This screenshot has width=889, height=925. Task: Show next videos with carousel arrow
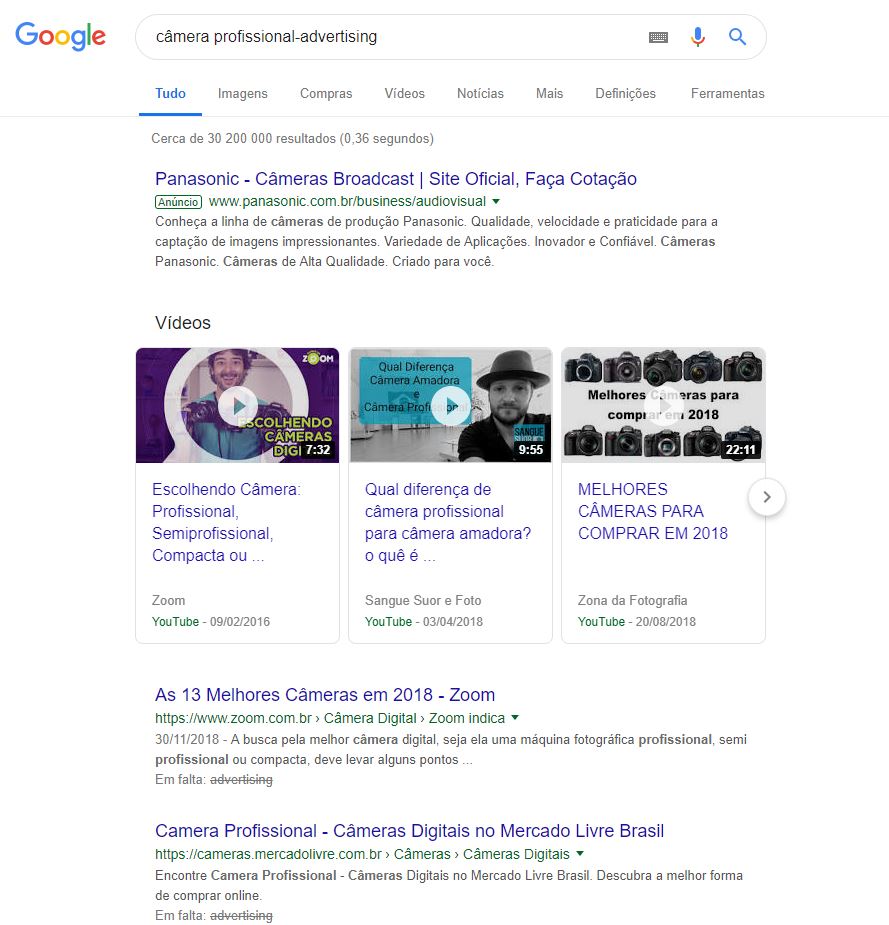767,496
